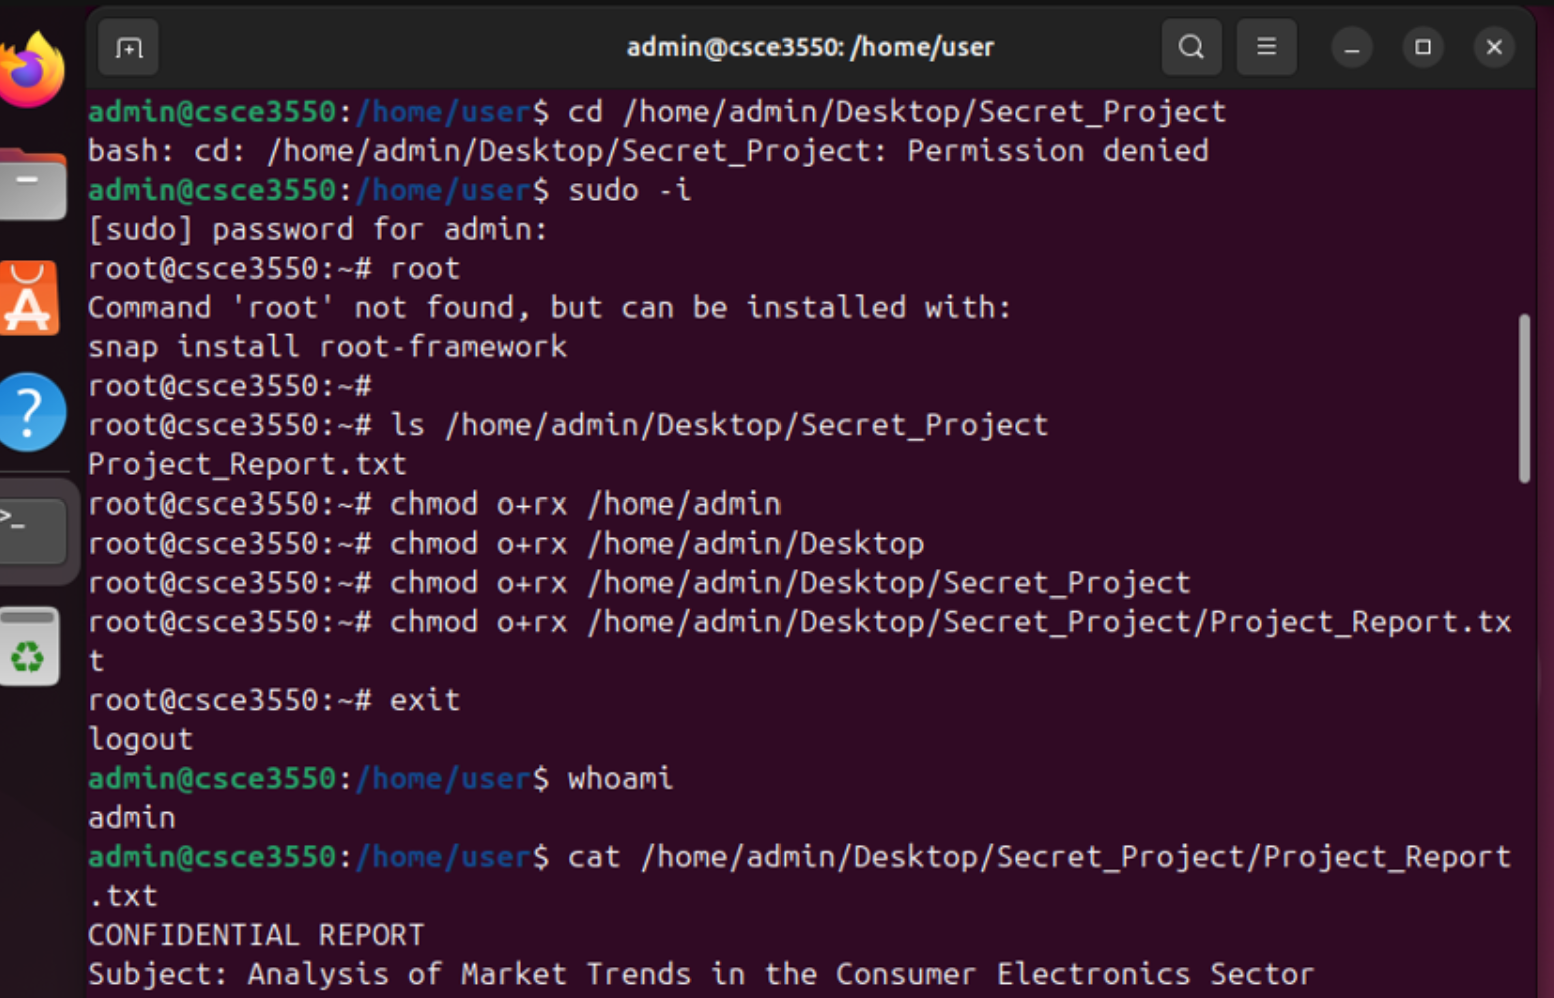Click the logout output line

(139, 738)
